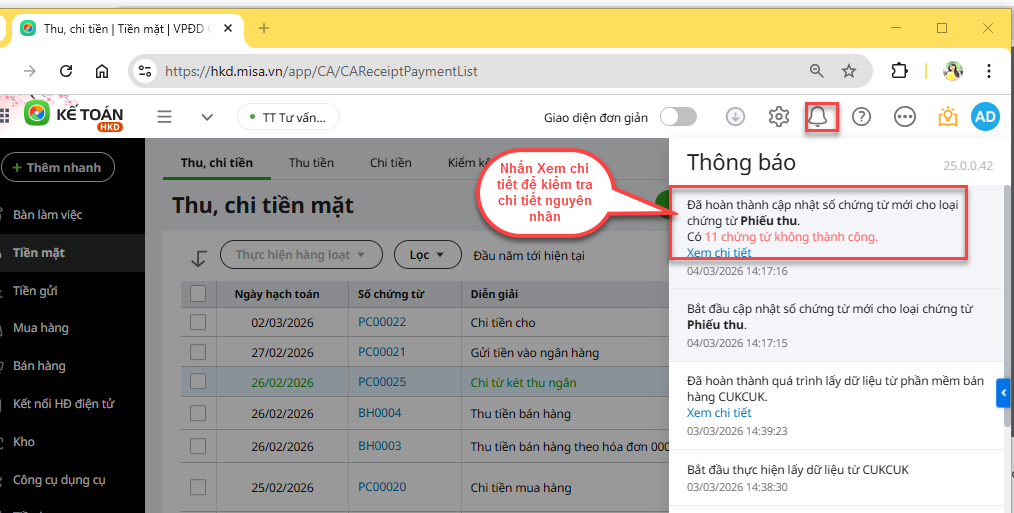Open voucher link PC00021
Screen dimensions: 1014x513
pyautogui.click(x=382, y=352)
